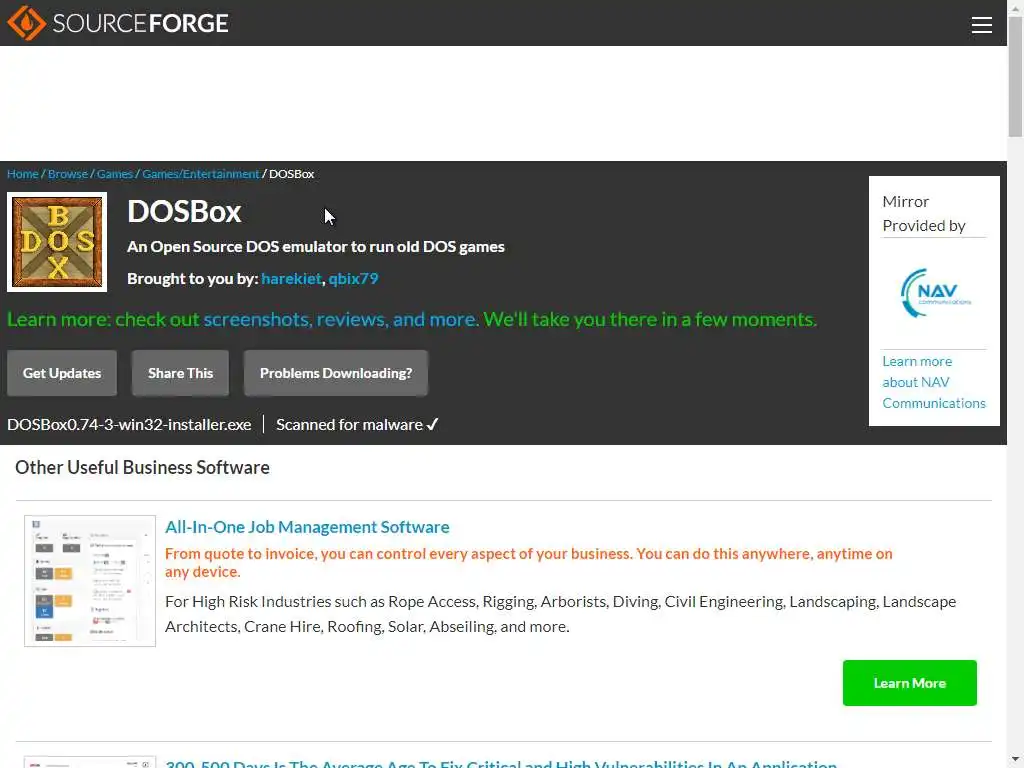This screenshot has width=1024, height=768.
Task: Click 'Scanned for malware' text
Action: click(349, 424)
